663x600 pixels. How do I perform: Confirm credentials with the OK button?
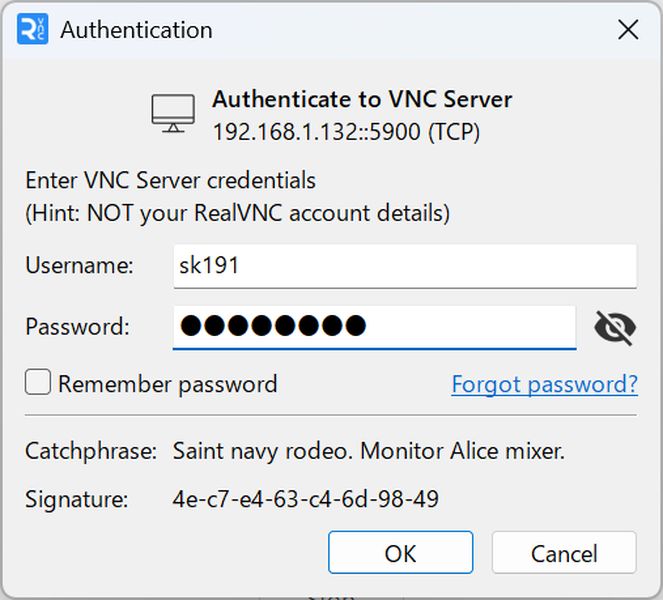coord(400,553)
